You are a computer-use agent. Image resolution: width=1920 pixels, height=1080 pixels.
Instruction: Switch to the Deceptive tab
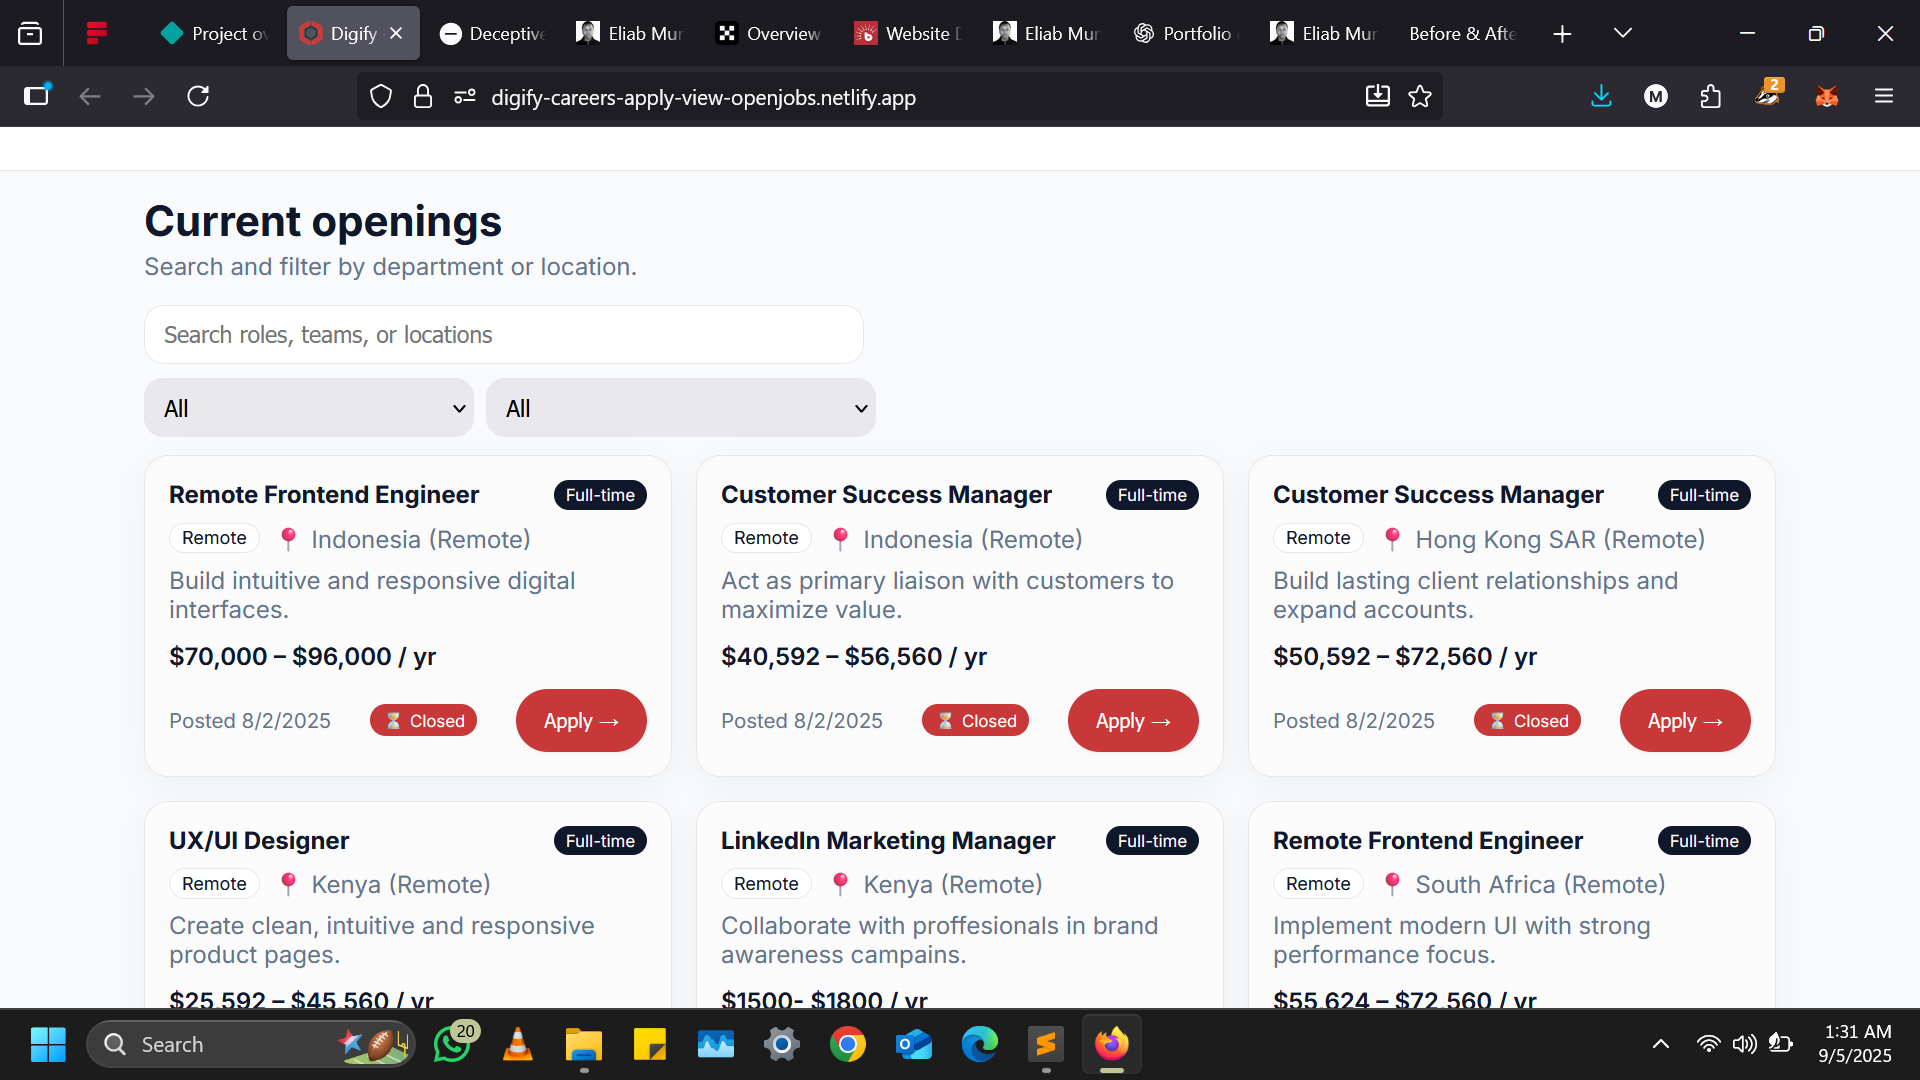coord(493,33)
